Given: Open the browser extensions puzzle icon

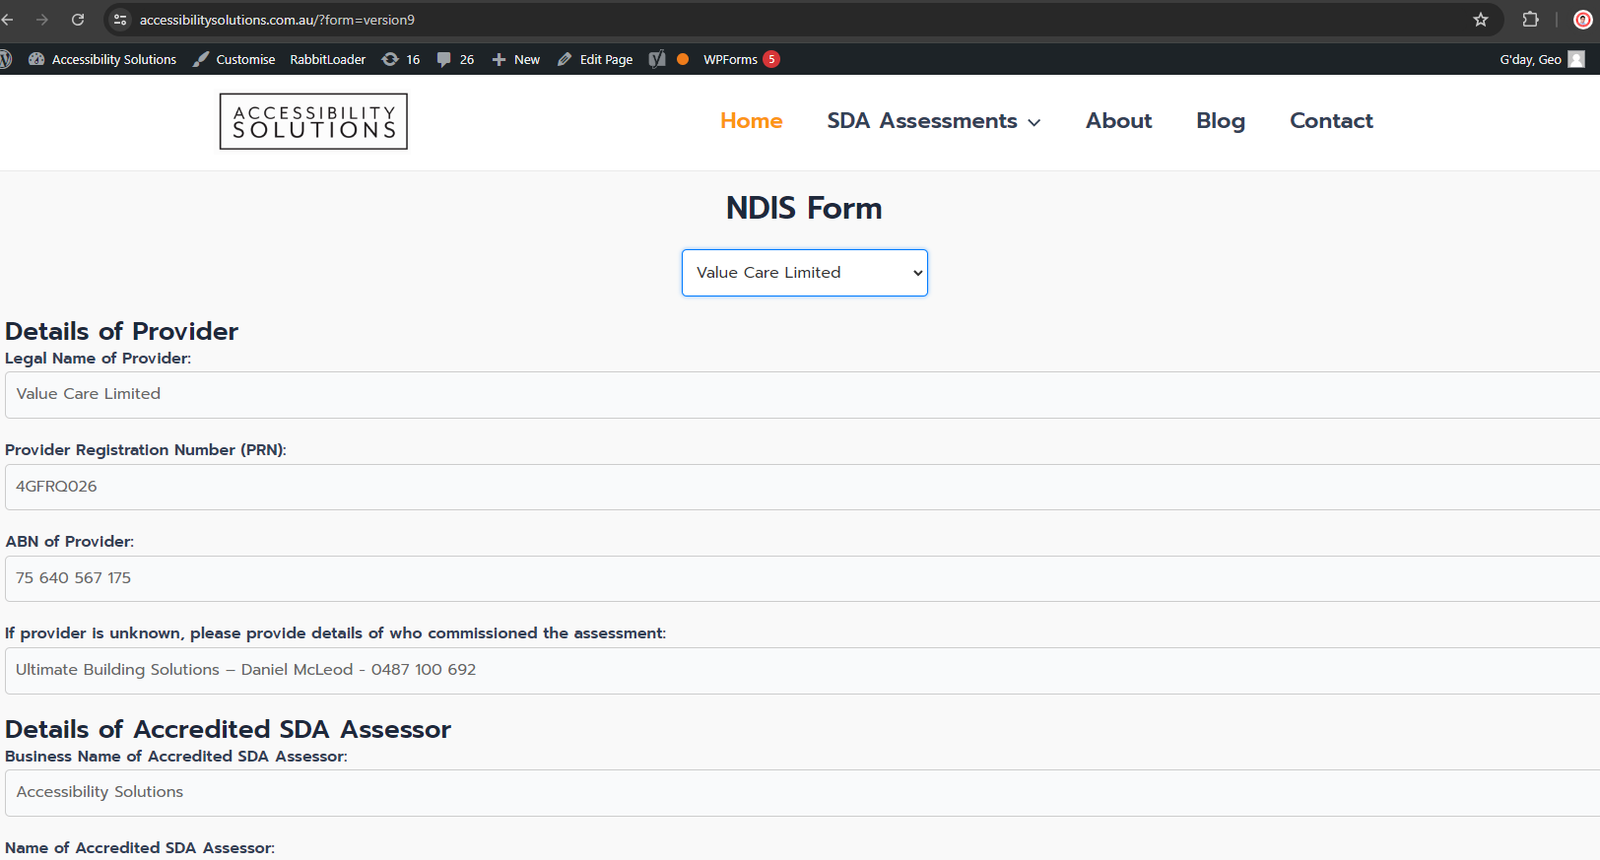Looking at the screenshot, I should click(1530, 20).
